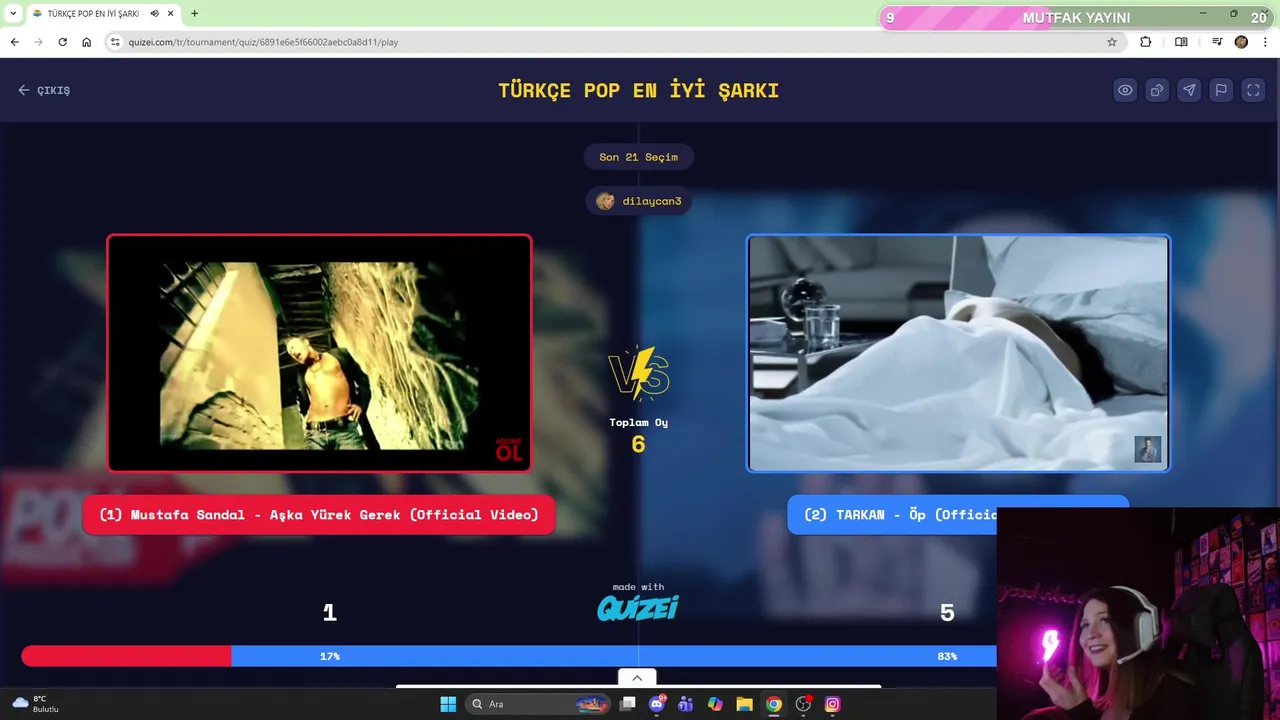Toggle the eye visibility icon in Quizei header
The height and width of the screenshot is (720, 1280).
pos(1125,90)
